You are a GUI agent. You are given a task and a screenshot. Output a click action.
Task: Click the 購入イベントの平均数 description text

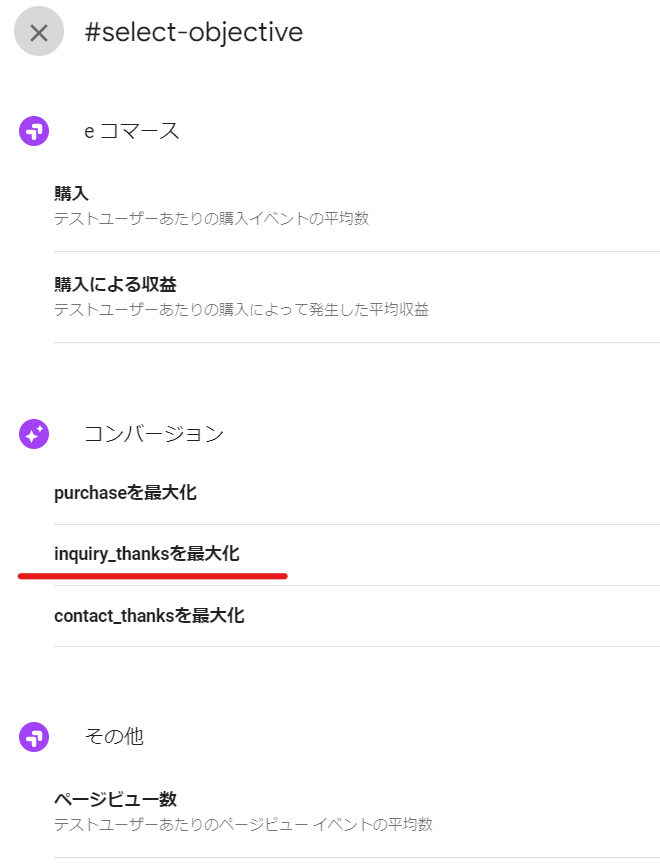[211, 218]
